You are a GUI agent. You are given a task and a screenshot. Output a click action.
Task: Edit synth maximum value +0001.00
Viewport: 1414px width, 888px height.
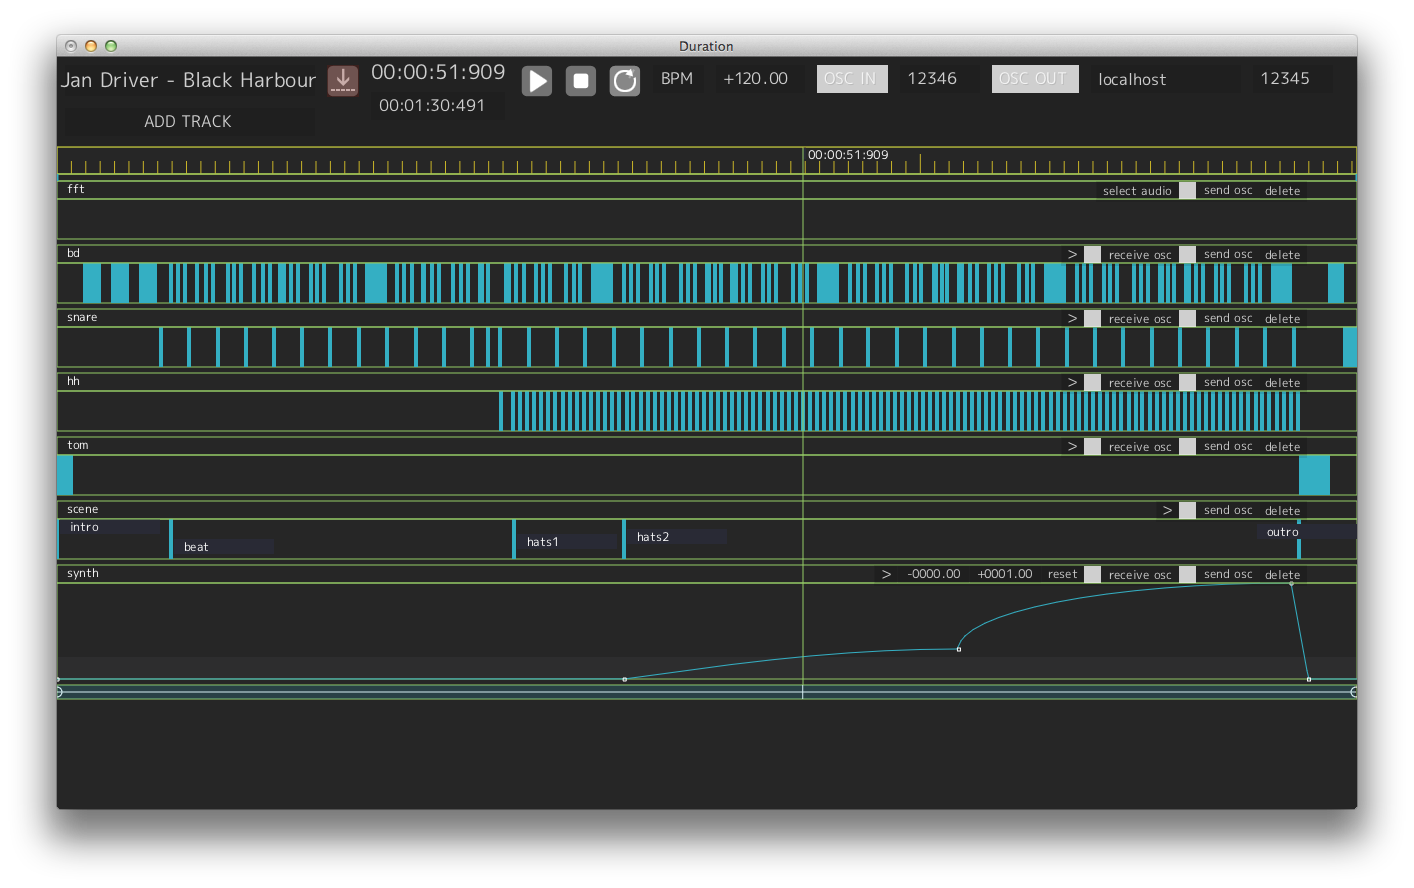[1005, 575]
